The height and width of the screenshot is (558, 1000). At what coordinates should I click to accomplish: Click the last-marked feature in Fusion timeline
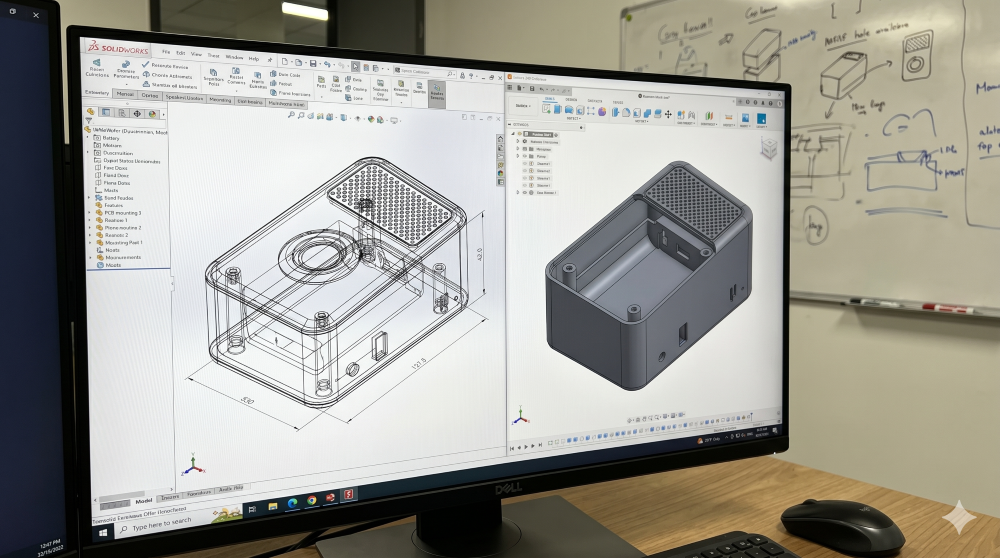(x=749, y=416)
